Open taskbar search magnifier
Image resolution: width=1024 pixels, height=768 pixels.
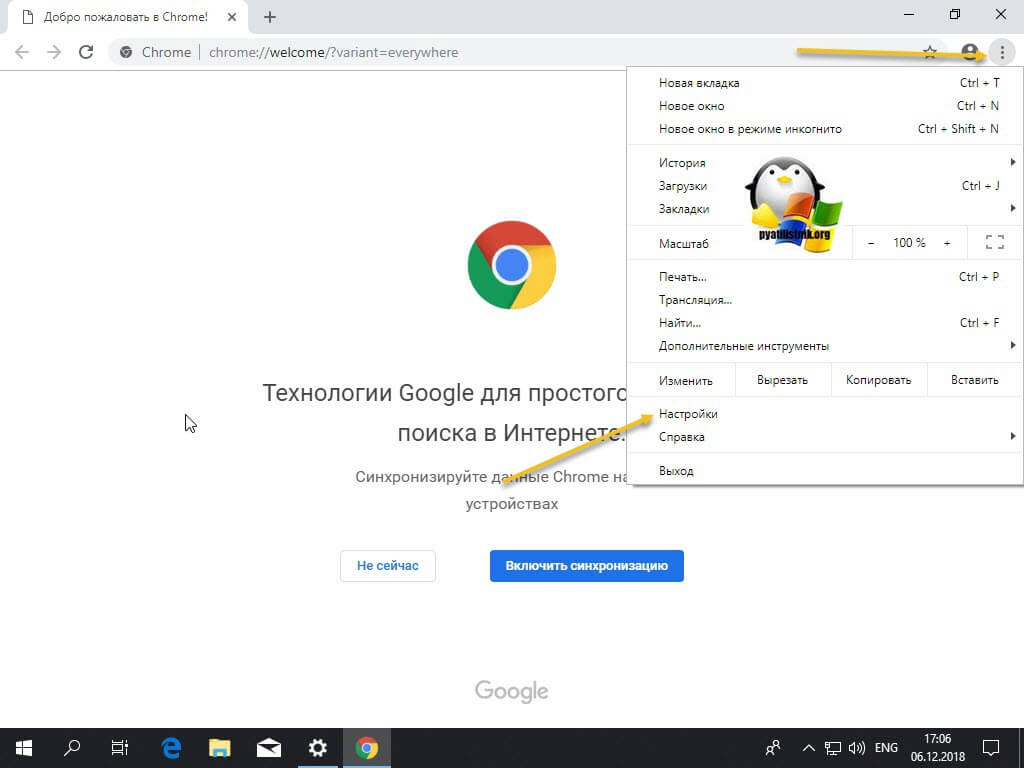click(x=72, y=748)
